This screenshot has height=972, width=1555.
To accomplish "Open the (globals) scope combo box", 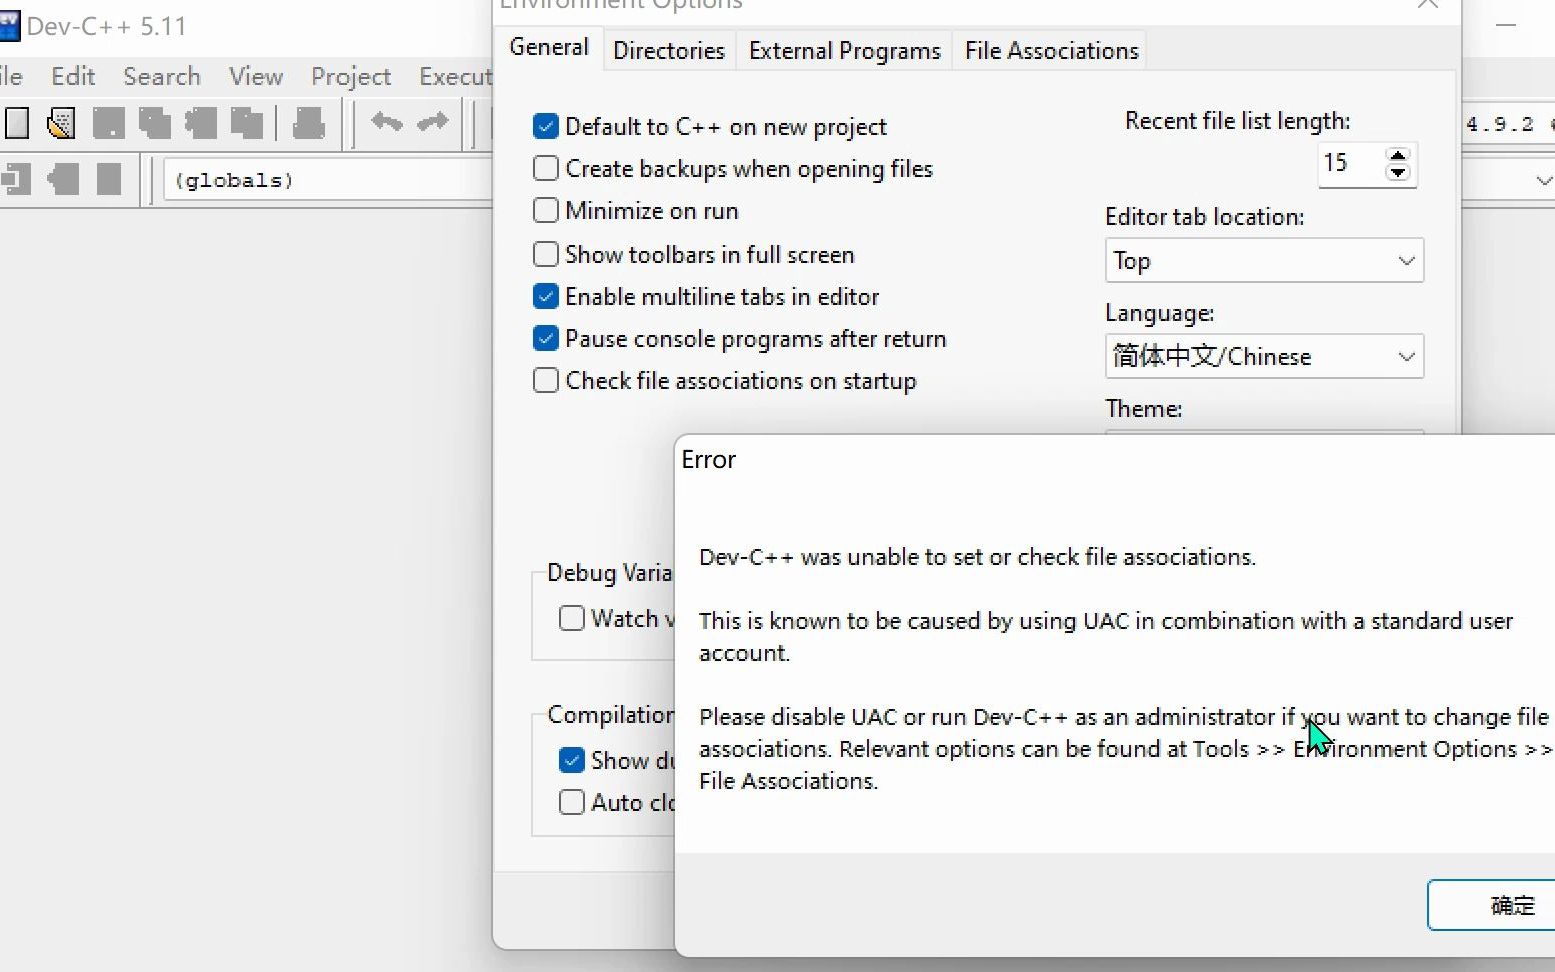I will (330, 181).
